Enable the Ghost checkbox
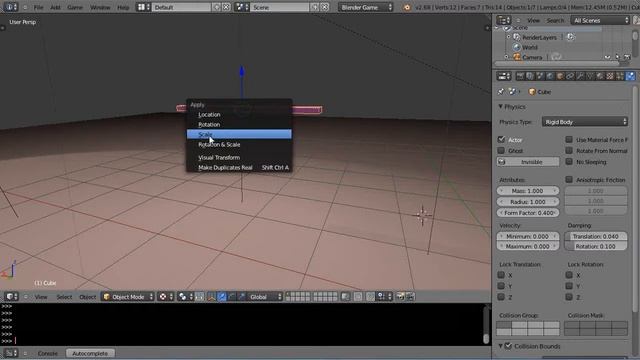 (502, 151)
